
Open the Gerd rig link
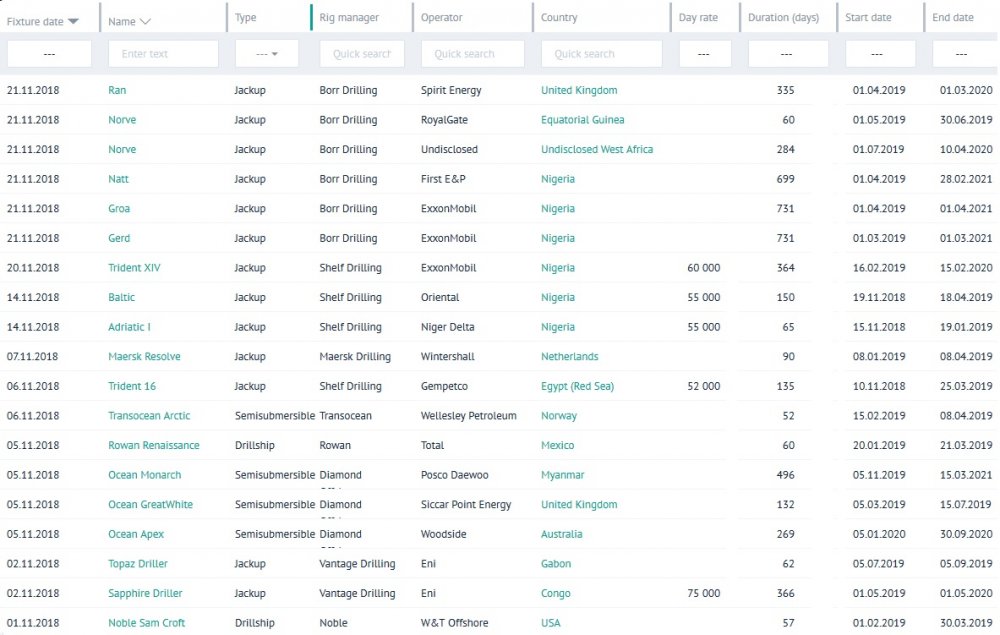(x=119, y=238)
